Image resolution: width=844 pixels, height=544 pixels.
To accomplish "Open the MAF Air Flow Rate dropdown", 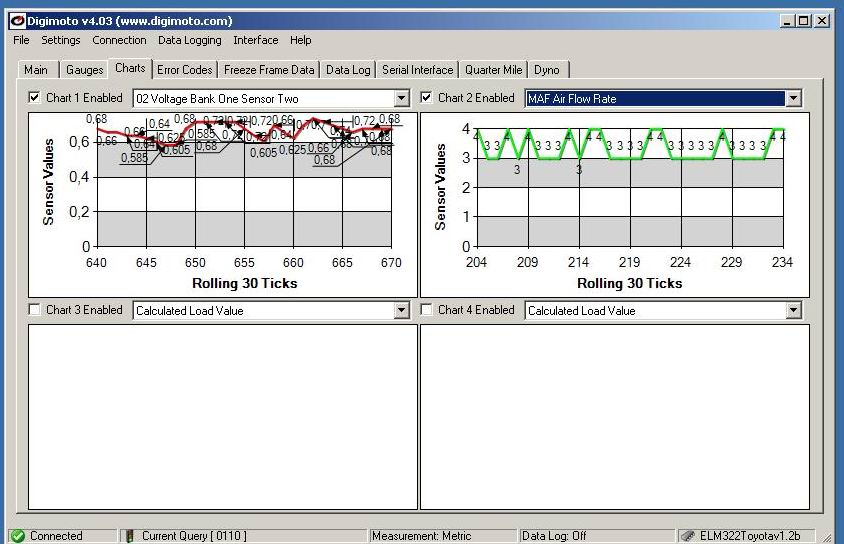I will pyautogui.click(x=793, y=98).
